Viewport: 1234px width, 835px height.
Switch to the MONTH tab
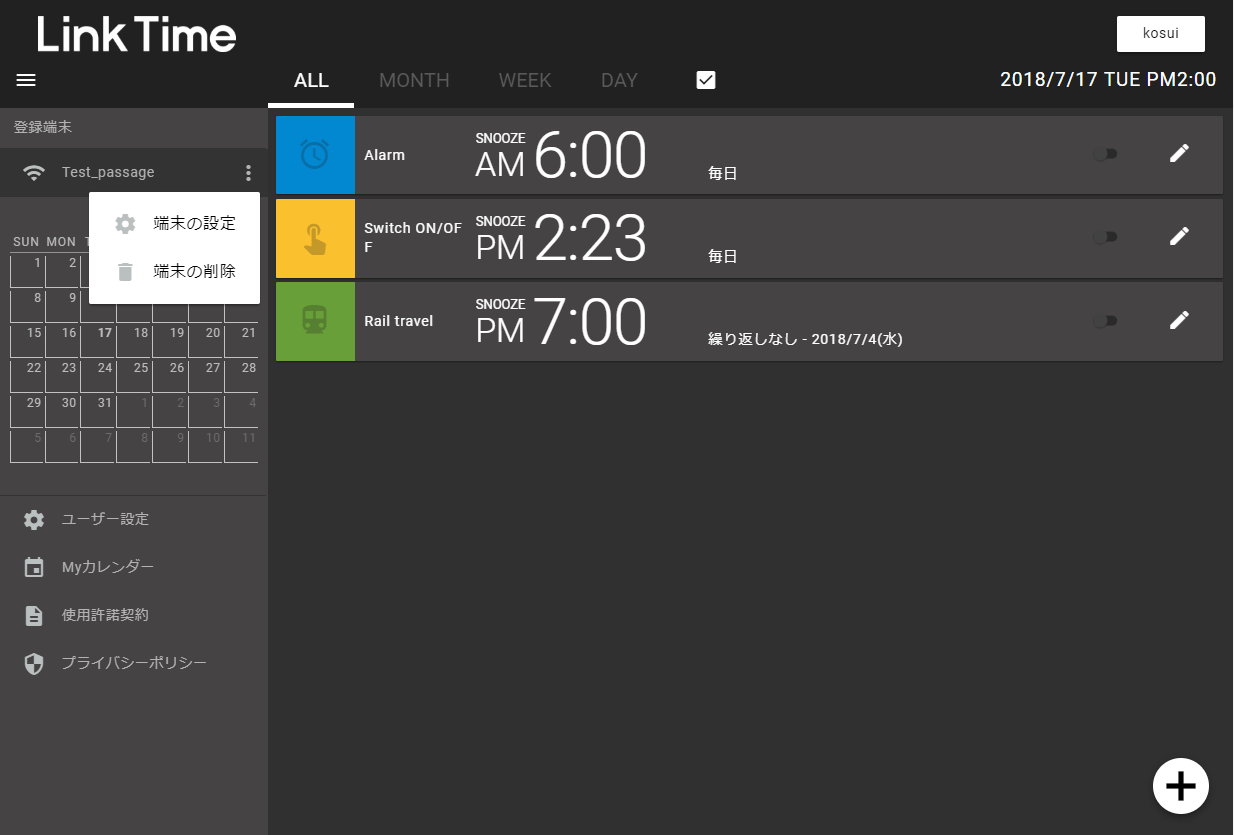pyautogui.click(x=414, y=81)
